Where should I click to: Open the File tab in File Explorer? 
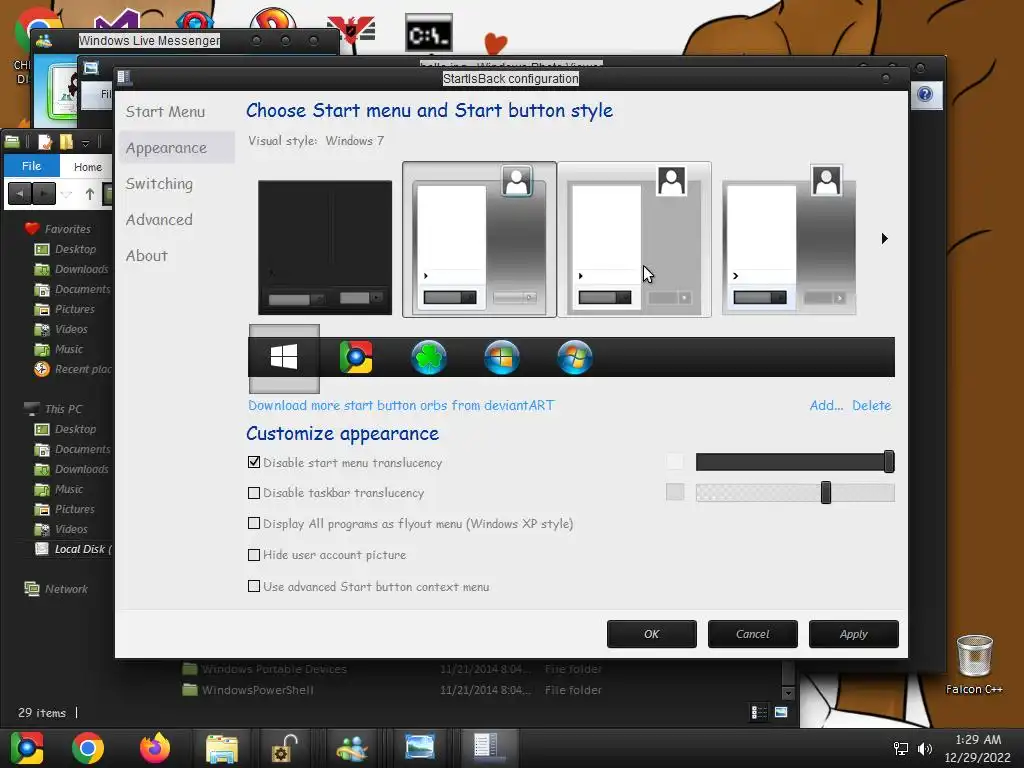tap(31, 166)
